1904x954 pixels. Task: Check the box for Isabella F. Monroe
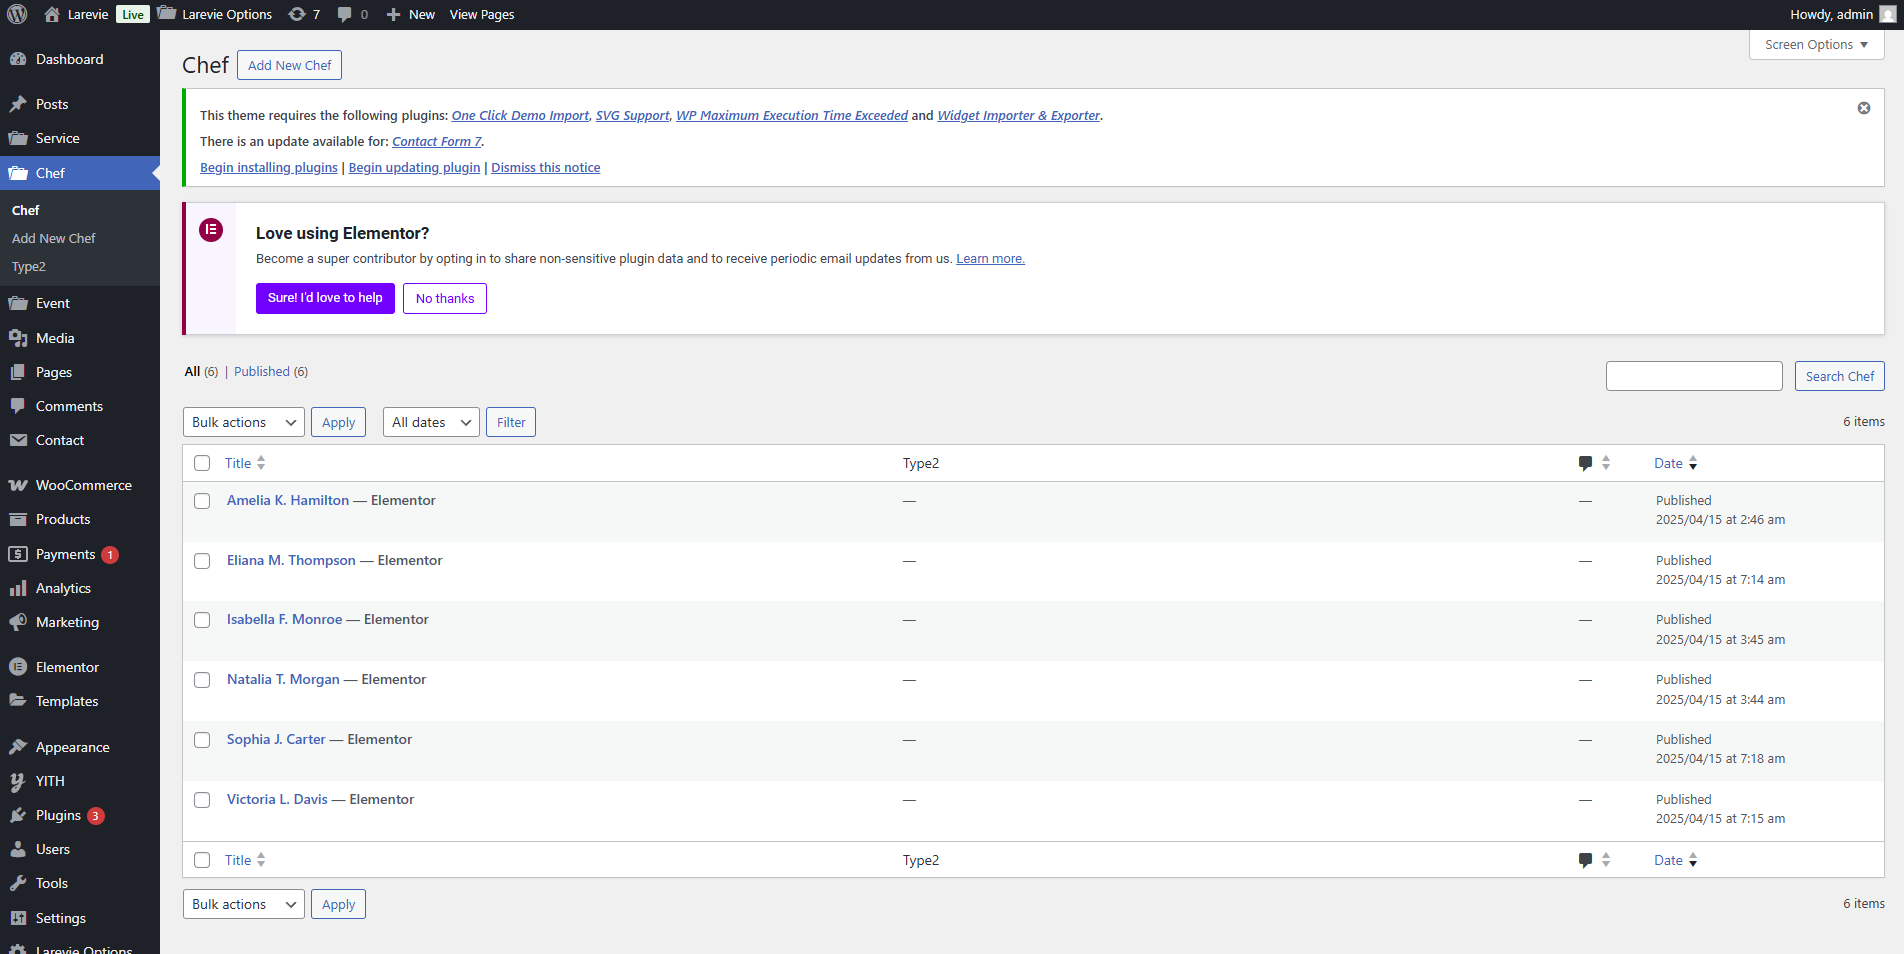[202, 620]
